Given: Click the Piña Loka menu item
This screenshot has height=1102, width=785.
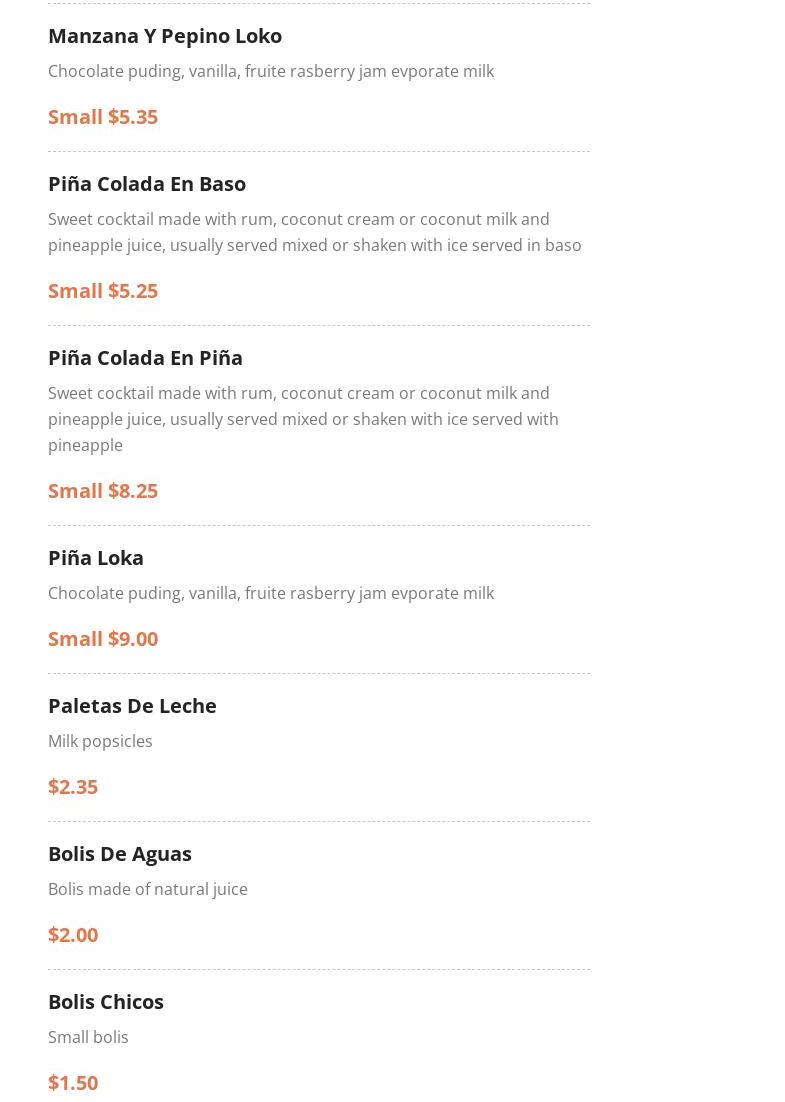Looking at the screenshot, I should (96, 558).
